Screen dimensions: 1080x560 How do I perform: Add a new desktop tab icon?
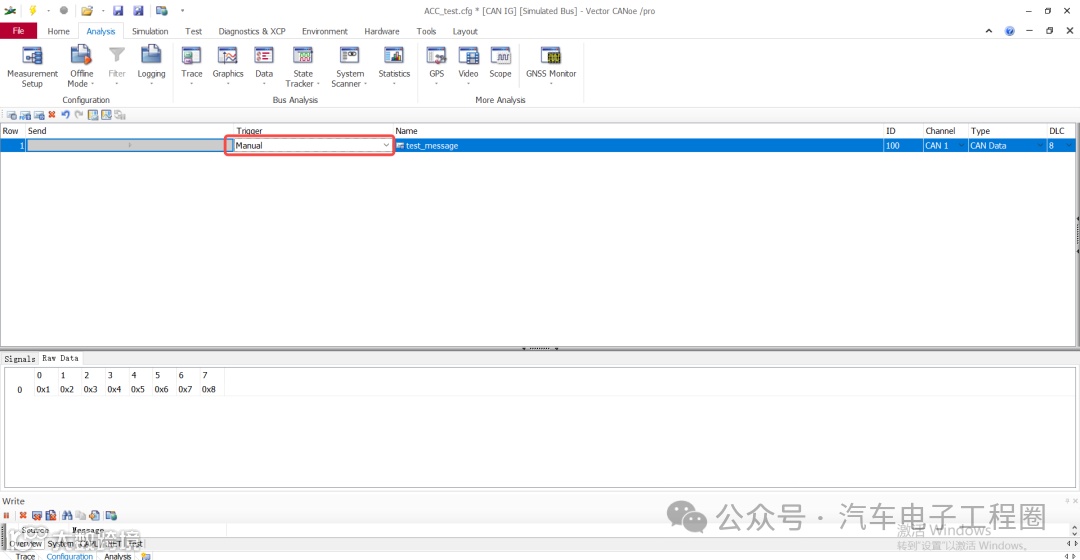click(146, 556)
